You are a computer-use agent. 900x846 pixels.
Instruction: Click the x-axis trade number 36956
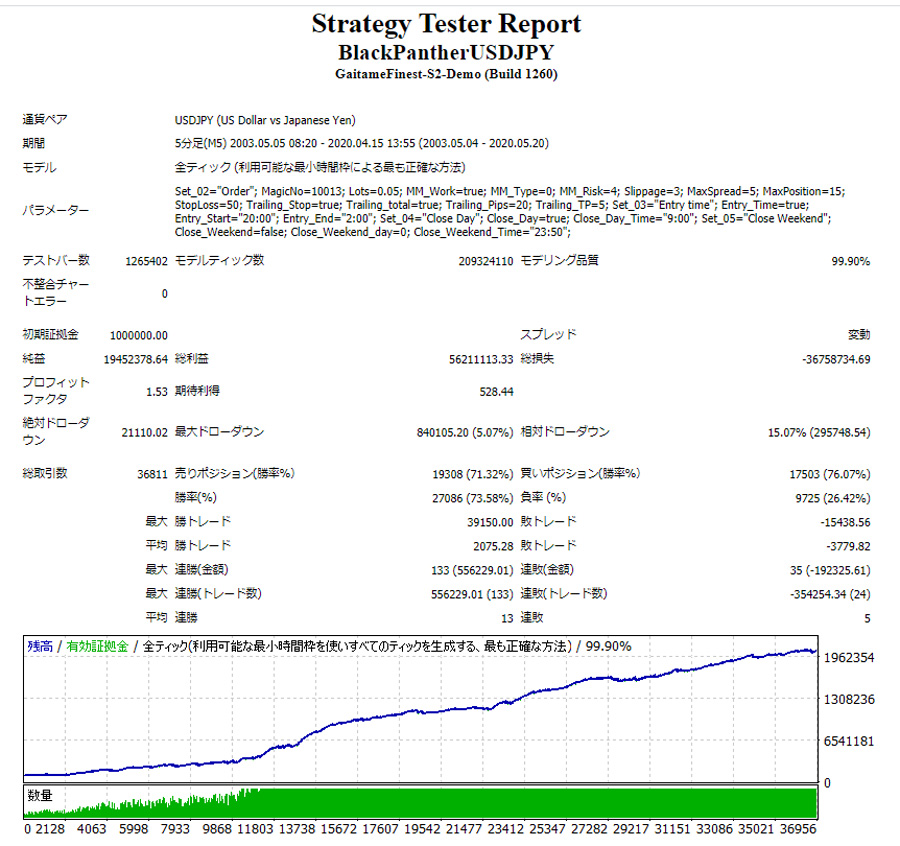point(798,829)
